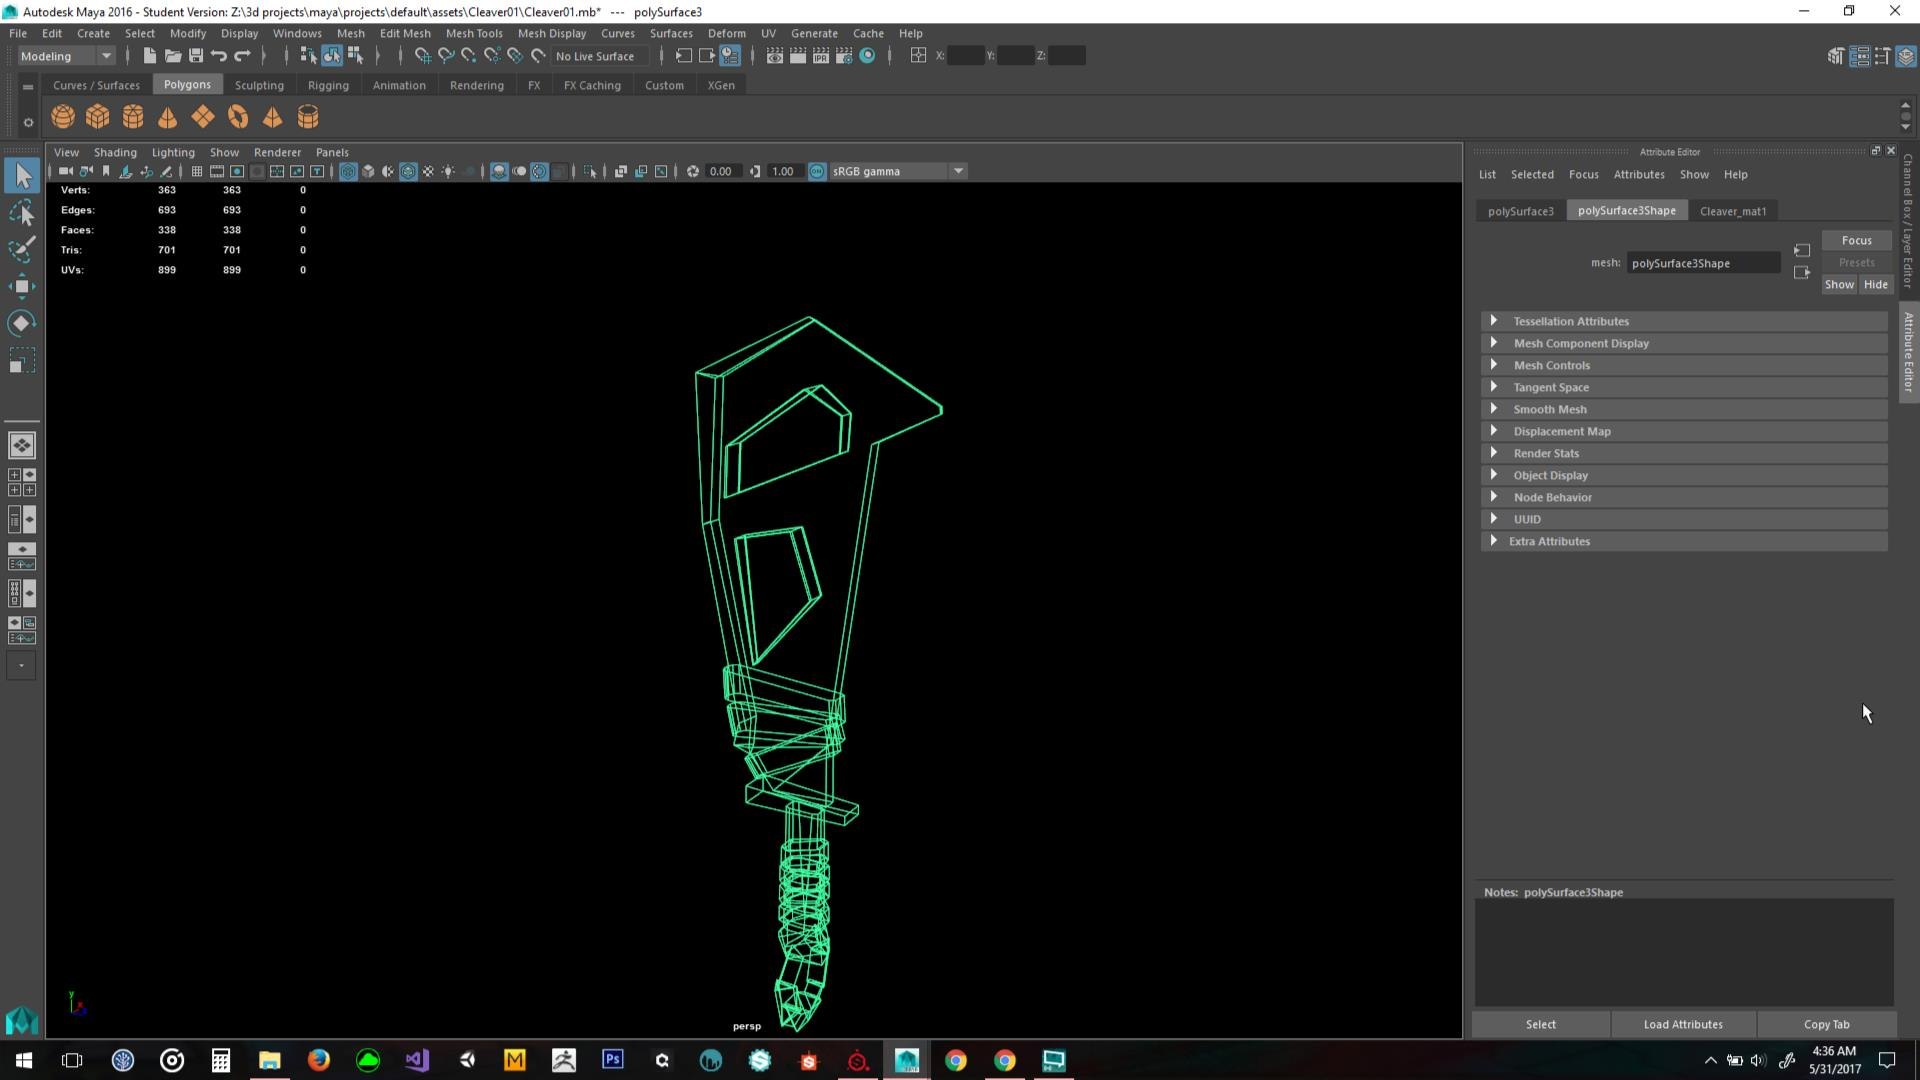Click the mesh name field polySurface3Shape

coord(1703,263)
